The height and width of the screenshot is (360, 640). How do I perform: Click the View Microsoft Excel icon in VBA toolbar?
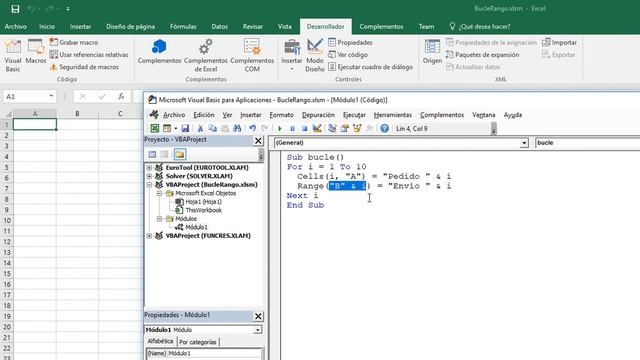click(x=154, y=129)
